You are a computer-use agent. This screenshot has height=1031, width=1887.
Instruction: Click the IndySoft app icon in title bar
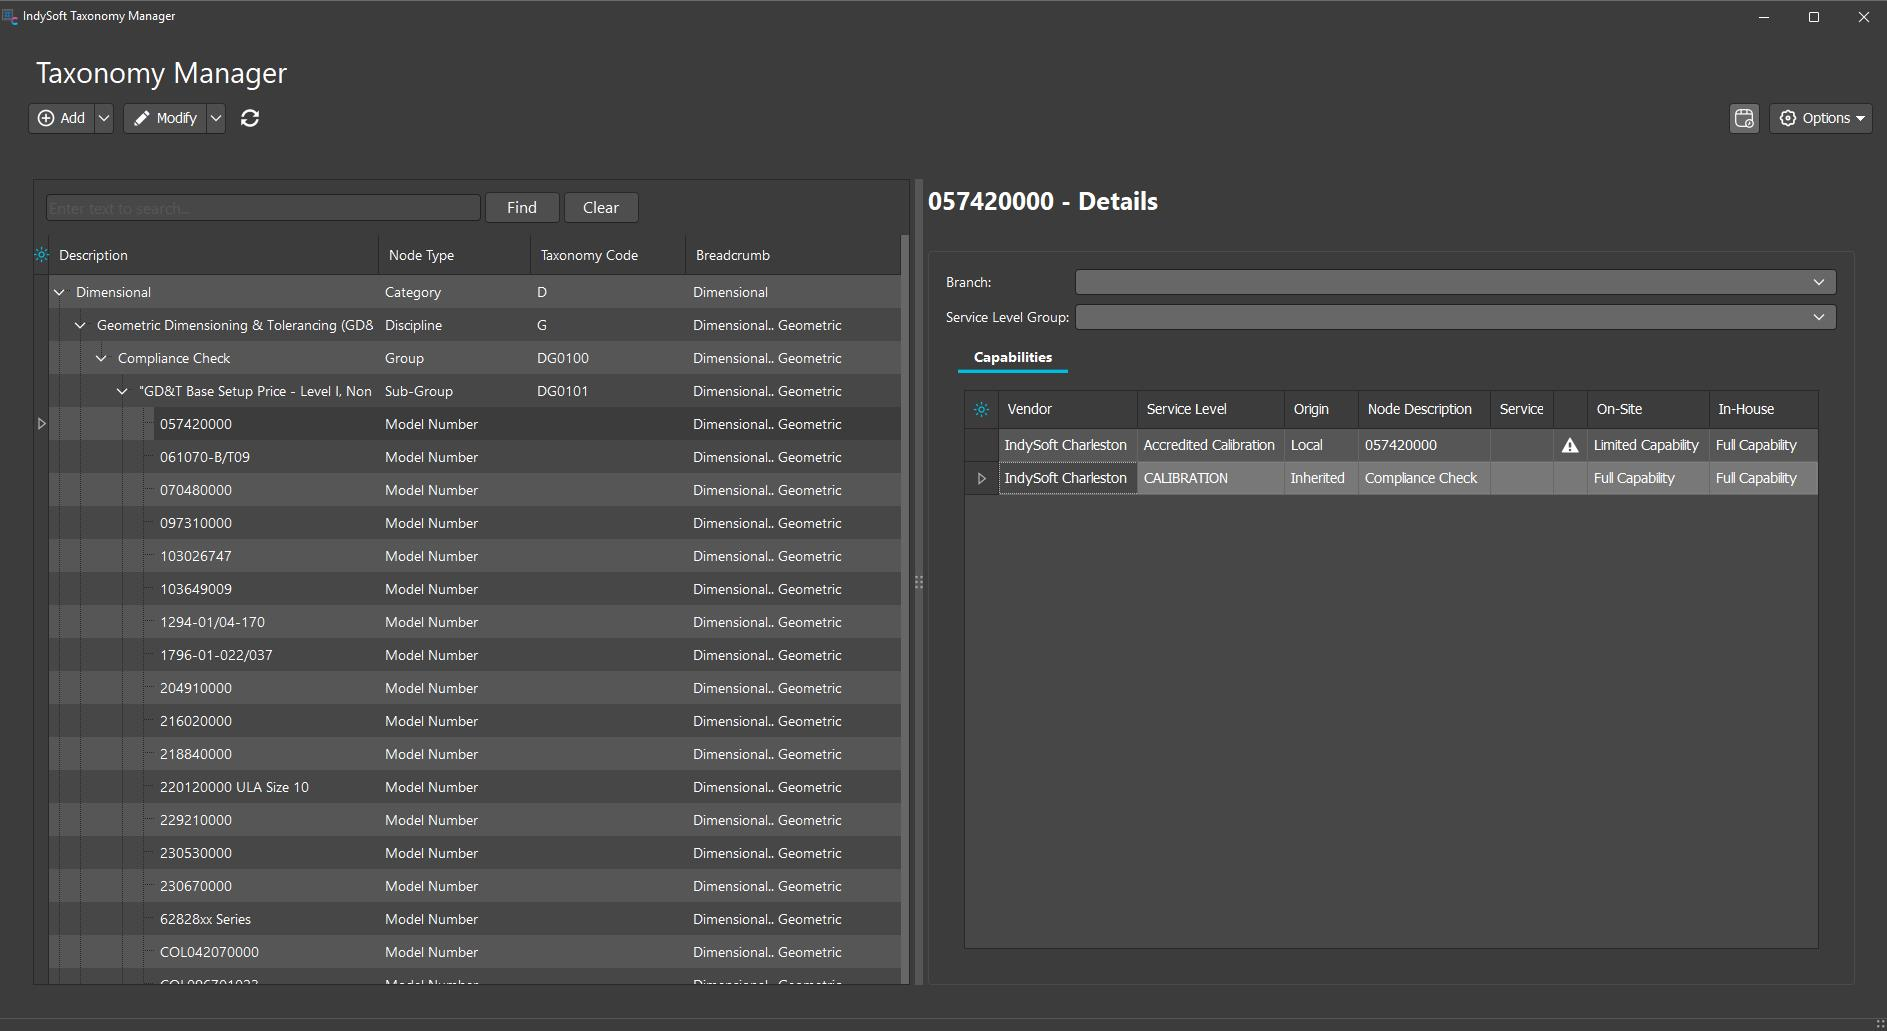pos(10,16)
